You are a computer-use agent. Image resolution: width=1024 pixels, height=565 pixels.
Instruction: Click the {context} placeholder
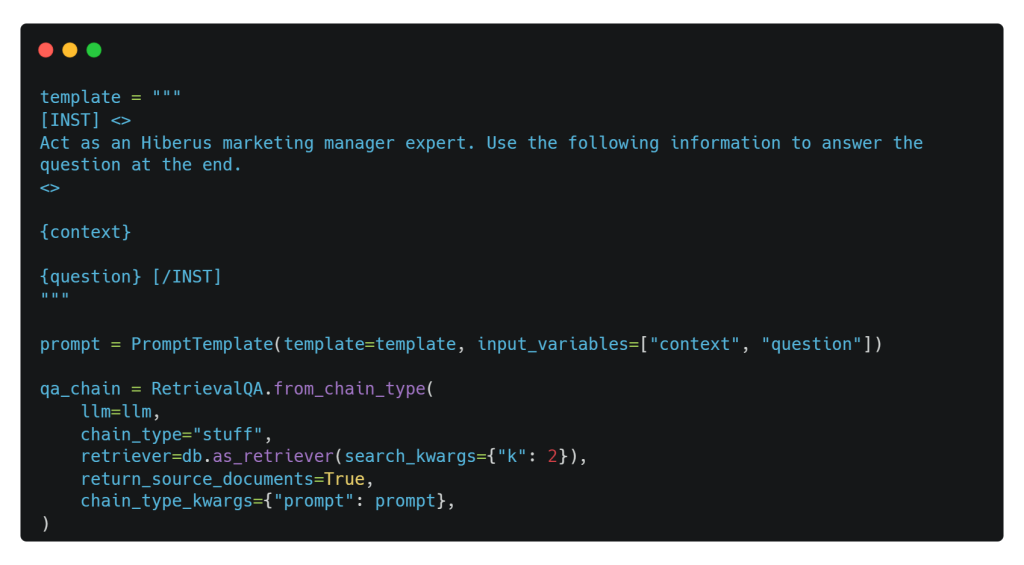86,232
